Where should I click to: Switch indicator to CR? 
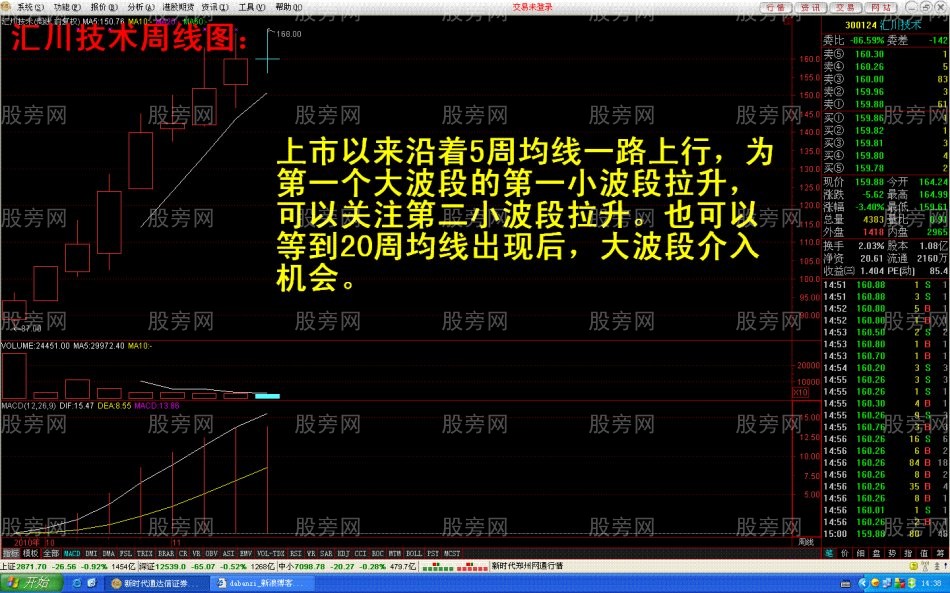(x=183, y=553)
